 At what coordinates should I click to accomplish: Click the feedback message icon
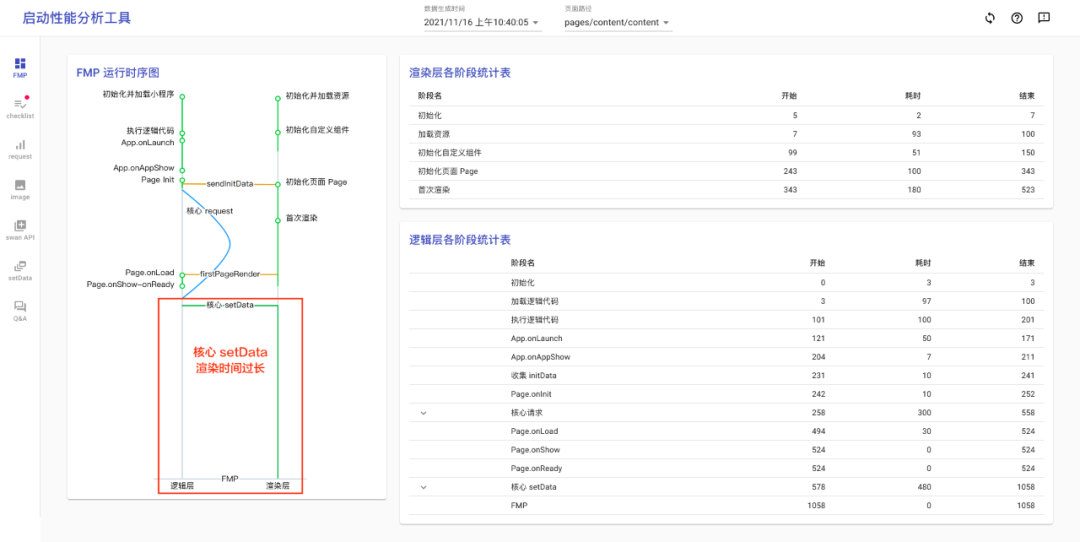click(1043, 19)
